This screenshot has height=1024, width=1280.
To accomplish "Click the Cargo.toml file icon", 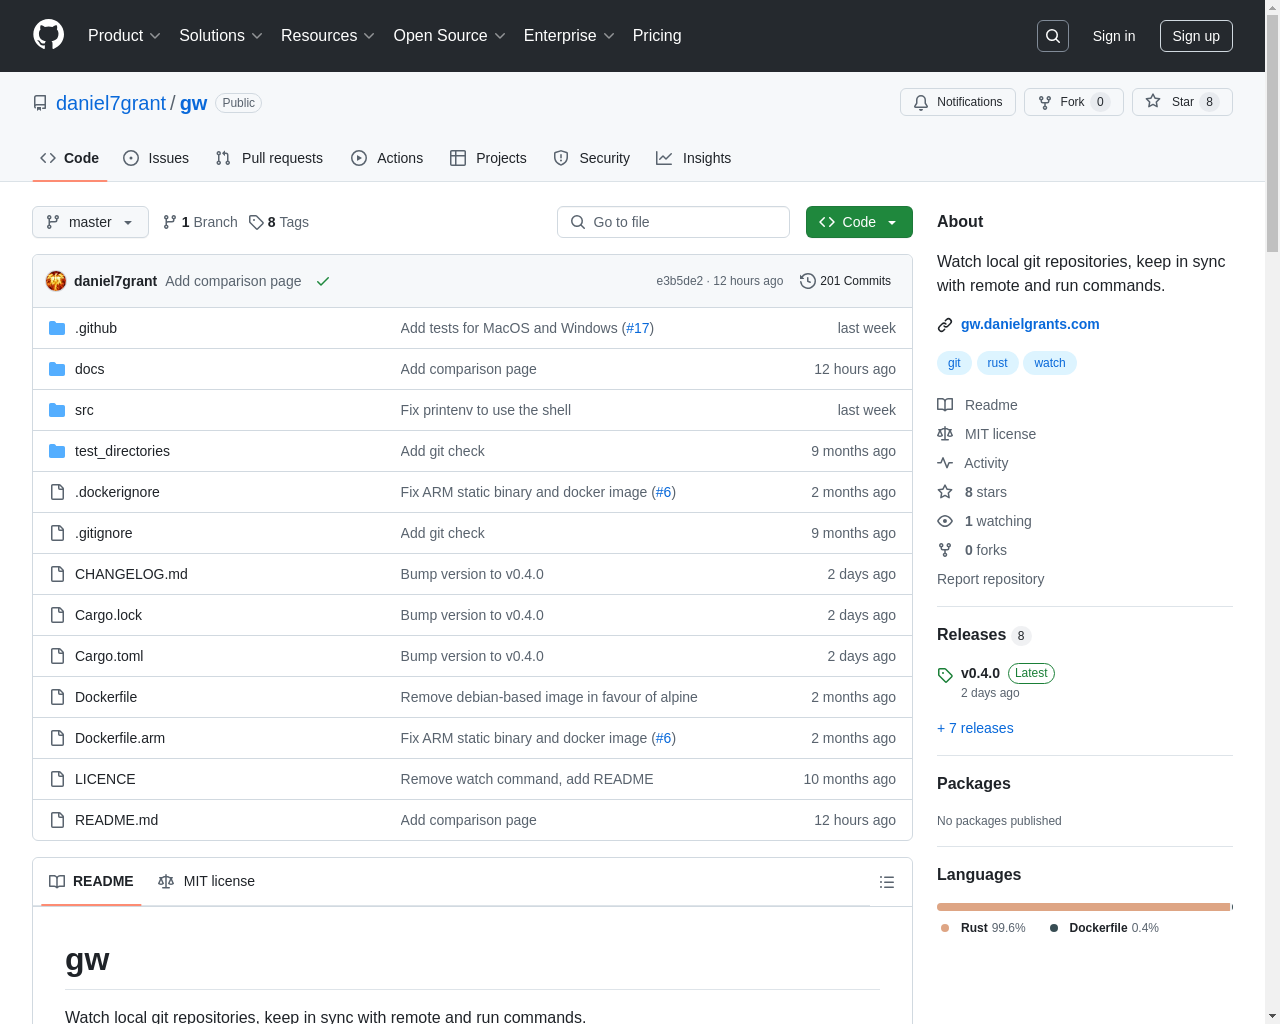I will click(x=57, y=656).
